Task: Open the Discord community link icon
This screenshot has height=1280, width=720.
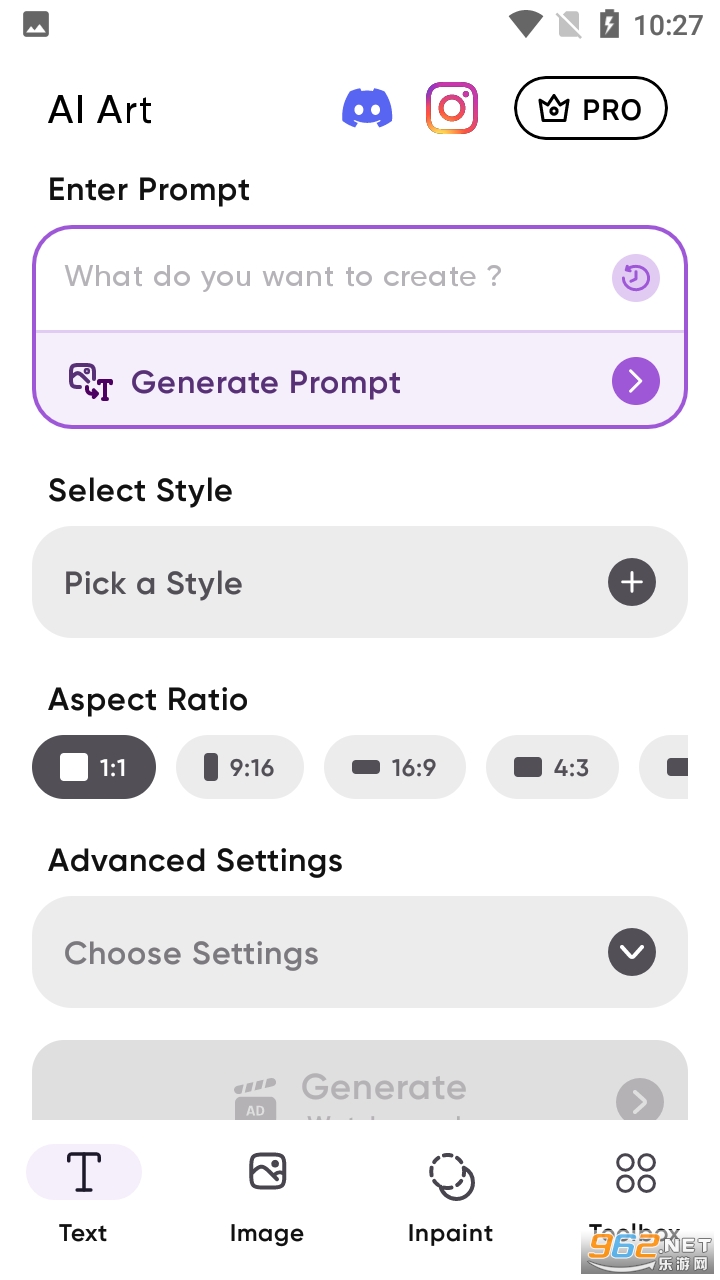Action: pyautogui.click(x=367, y=108)
